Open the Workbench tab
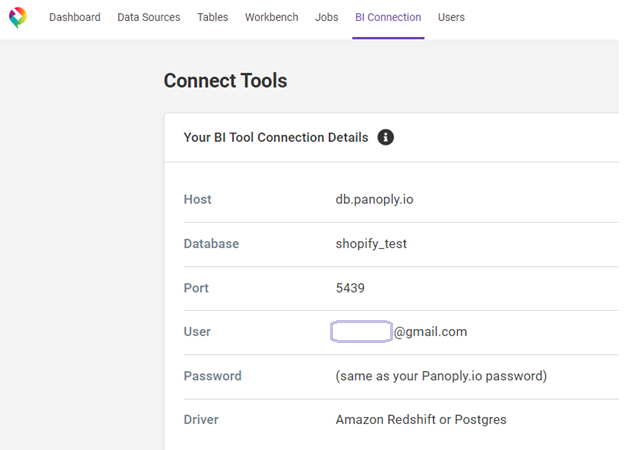The image size is (624, 450). [x=271, y=18]
